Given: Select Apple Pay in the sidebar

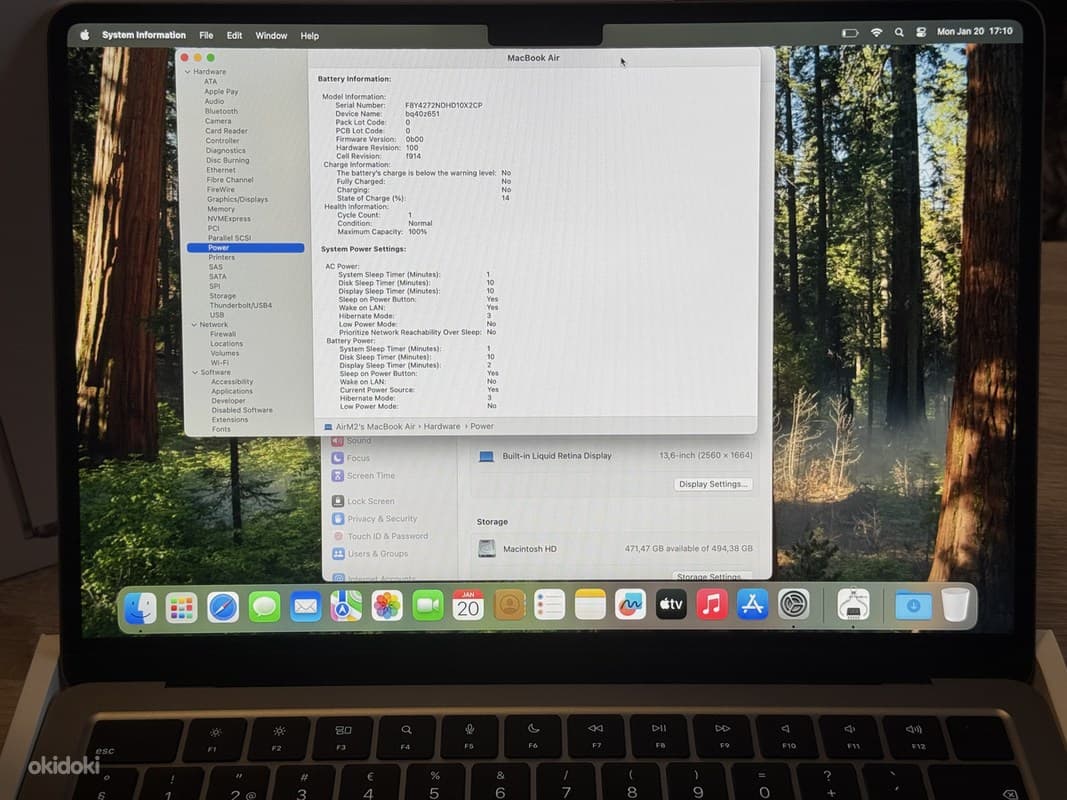Looking at the screenshot, I should 221,91.
